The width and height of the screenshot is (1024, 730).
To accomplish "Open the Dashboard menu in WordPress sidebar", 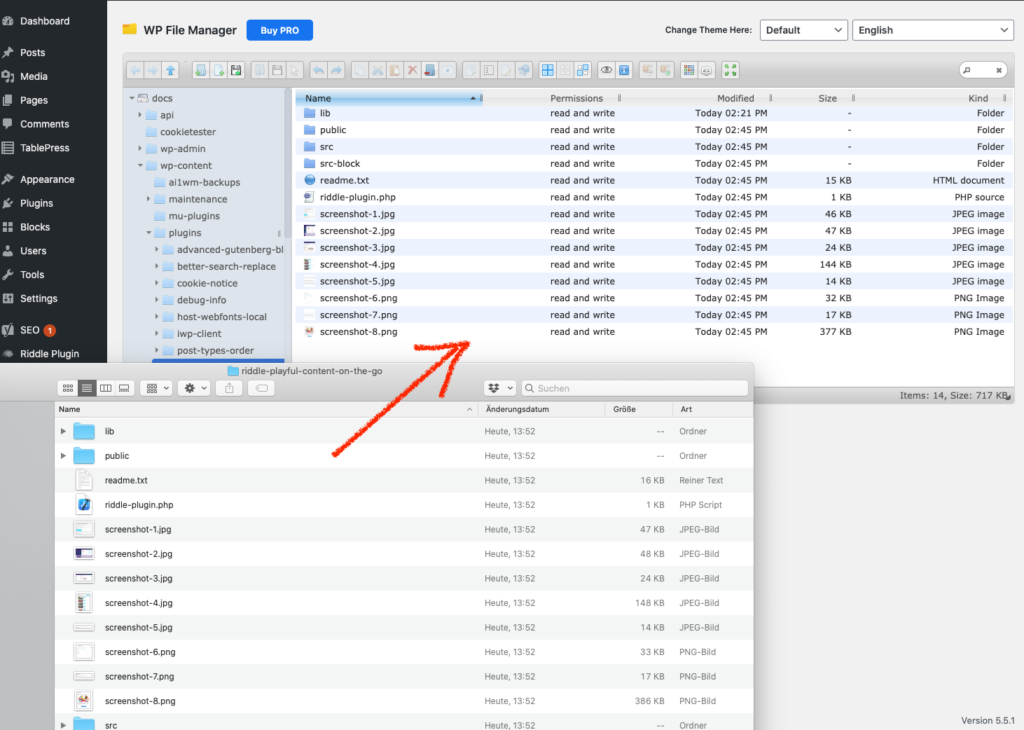I will (x=44, y=21).
